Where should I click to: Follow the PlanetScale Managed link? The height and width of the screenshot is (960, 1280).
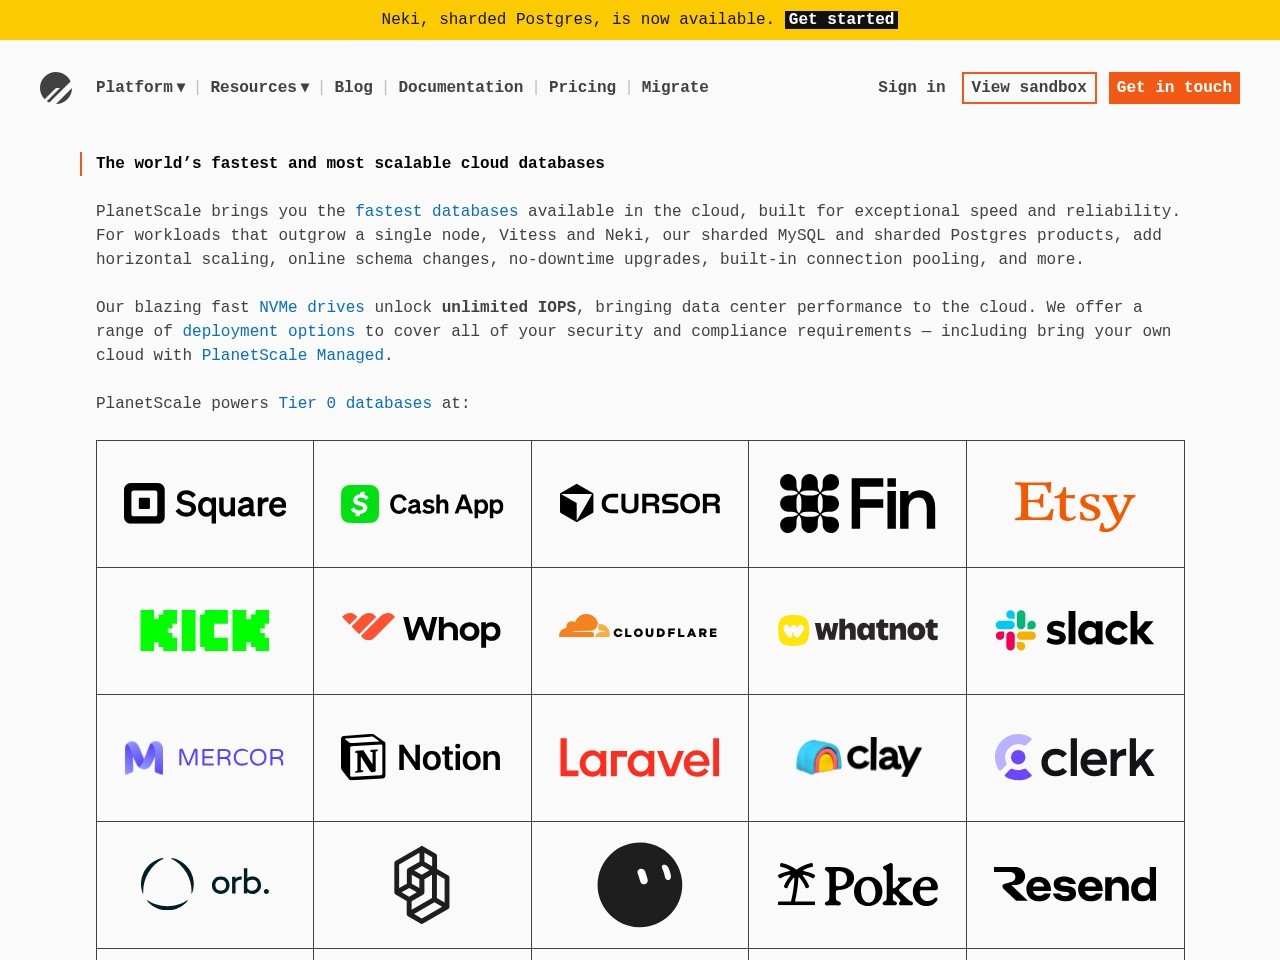(x=293, y=355)
